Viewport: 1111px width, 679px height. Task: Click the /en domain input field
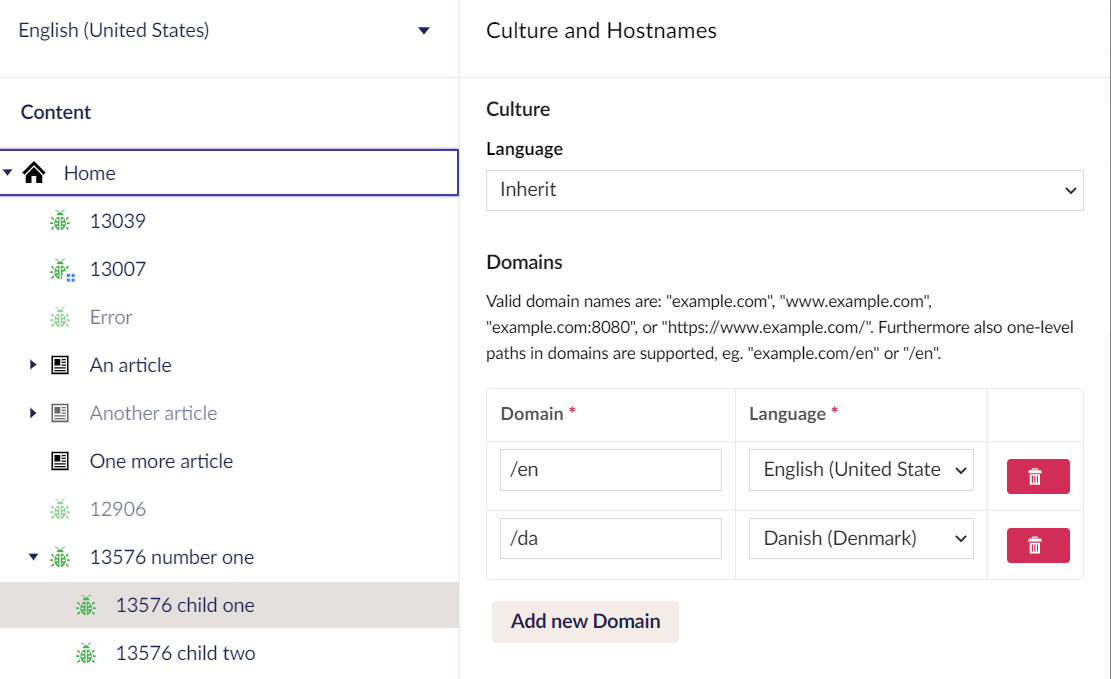611,470
